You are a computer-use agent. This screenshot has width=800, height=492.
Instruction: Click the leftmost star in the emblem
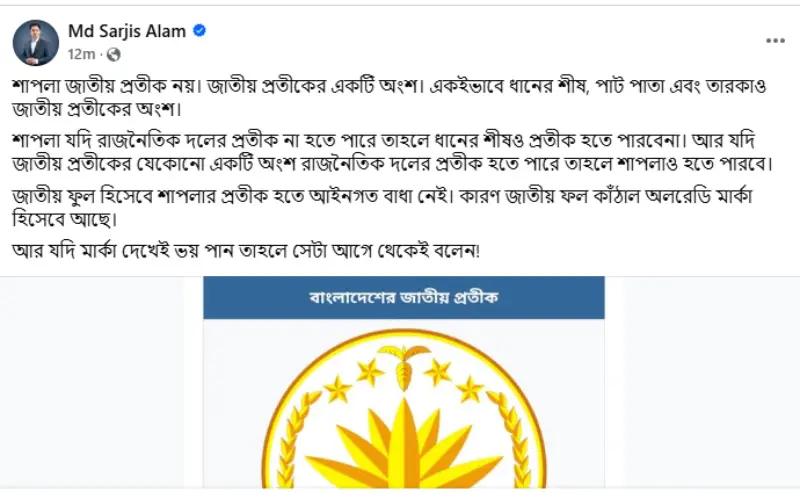point(337,389)
